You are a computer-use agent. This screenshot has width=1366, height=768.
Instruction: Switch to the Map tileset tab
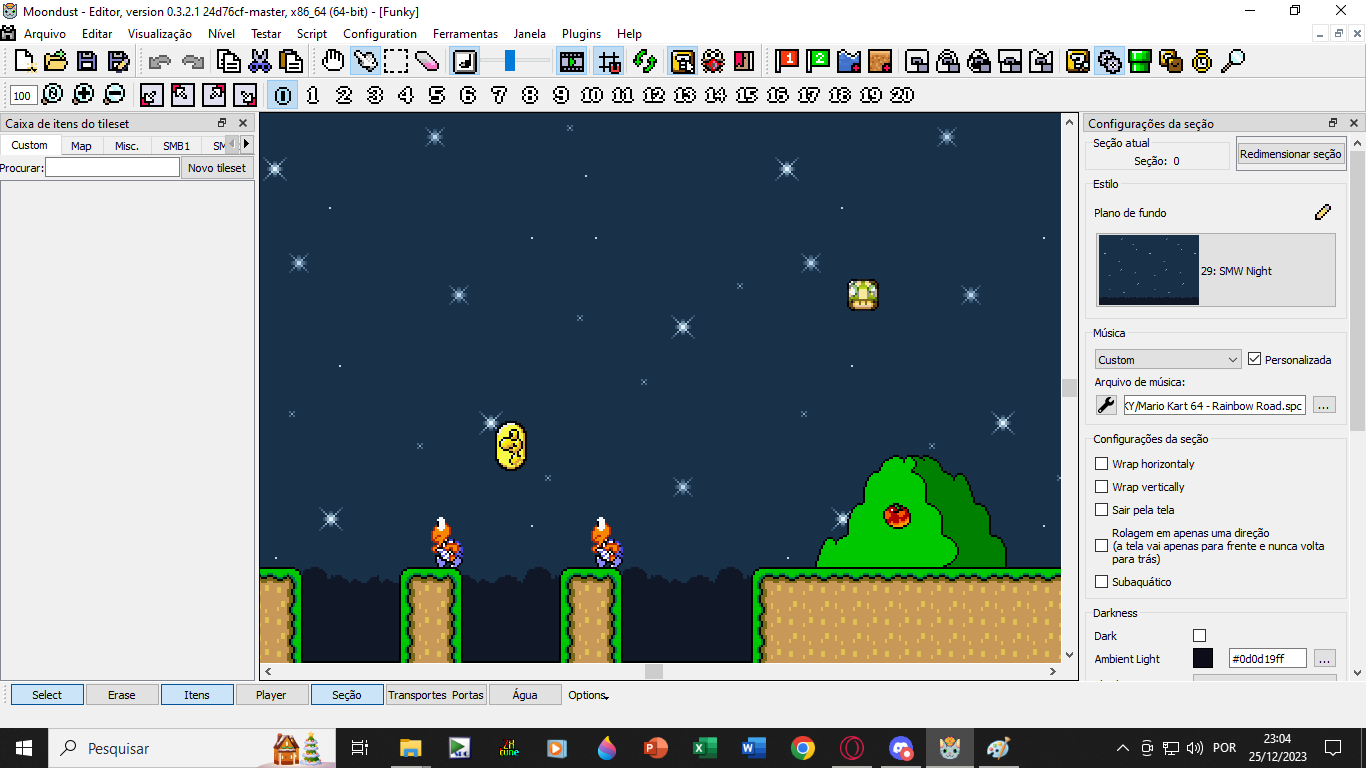(81, 145)
